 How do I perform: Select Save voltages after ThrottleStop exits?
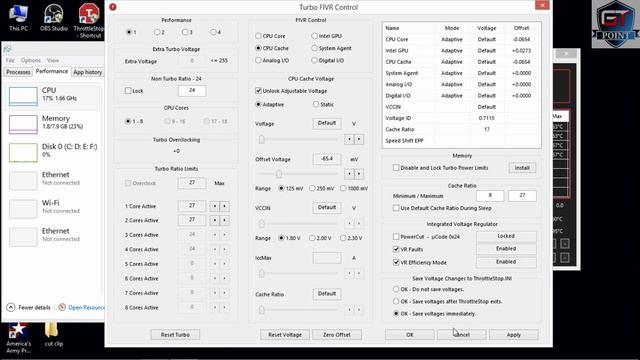pos(396,301)
